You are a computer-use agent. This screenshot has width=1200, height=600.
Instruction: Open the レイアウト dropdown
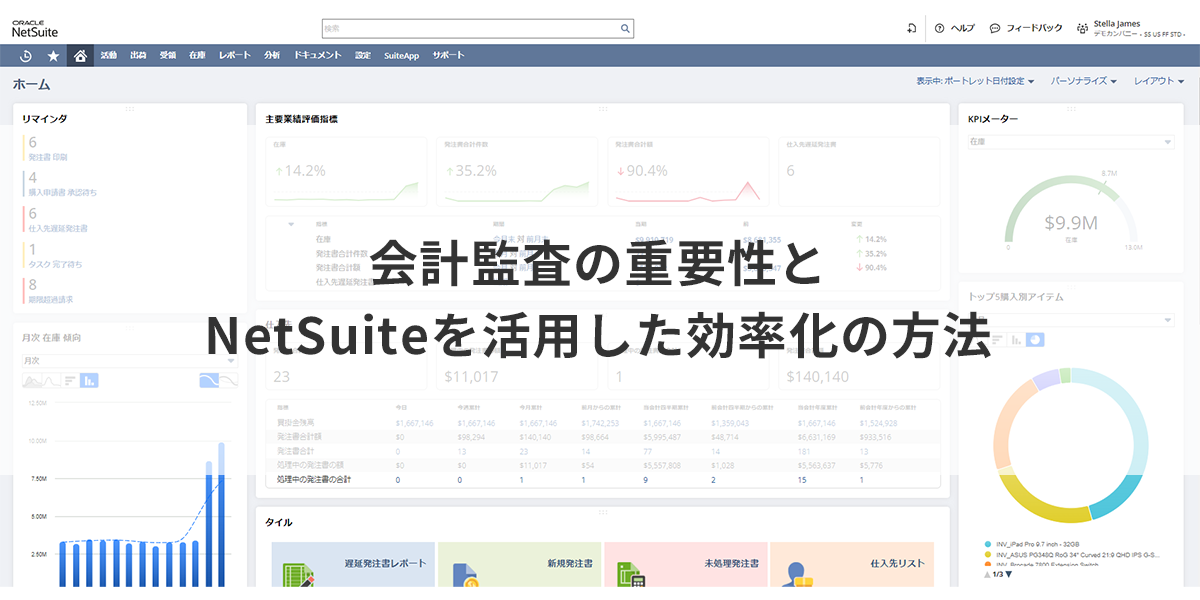(x=1159, y=81)
